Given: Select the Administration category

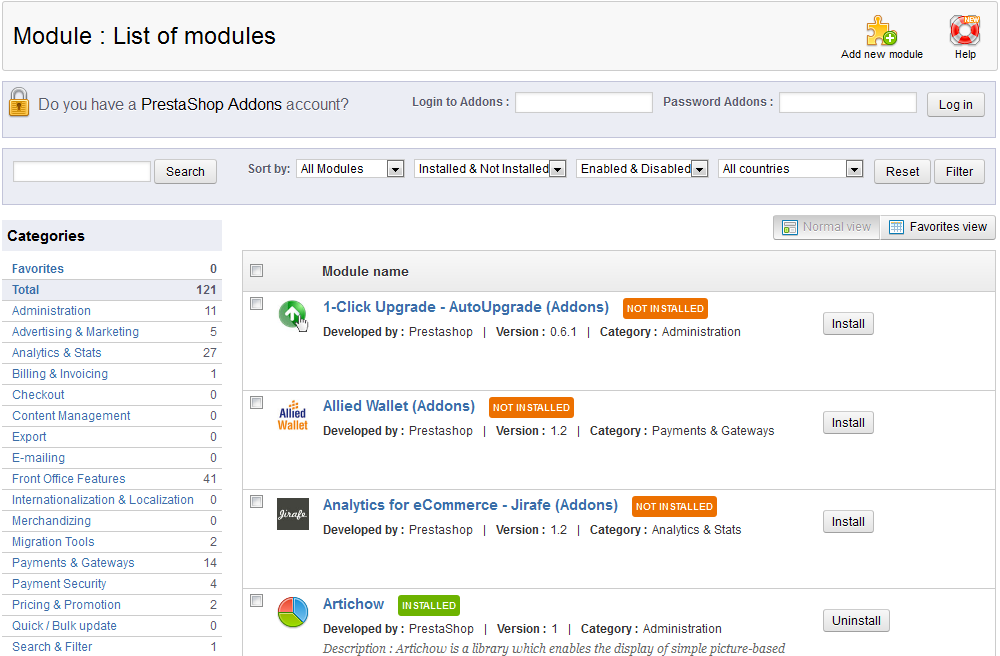Looking at the screenshot, I should pos(112,311).
